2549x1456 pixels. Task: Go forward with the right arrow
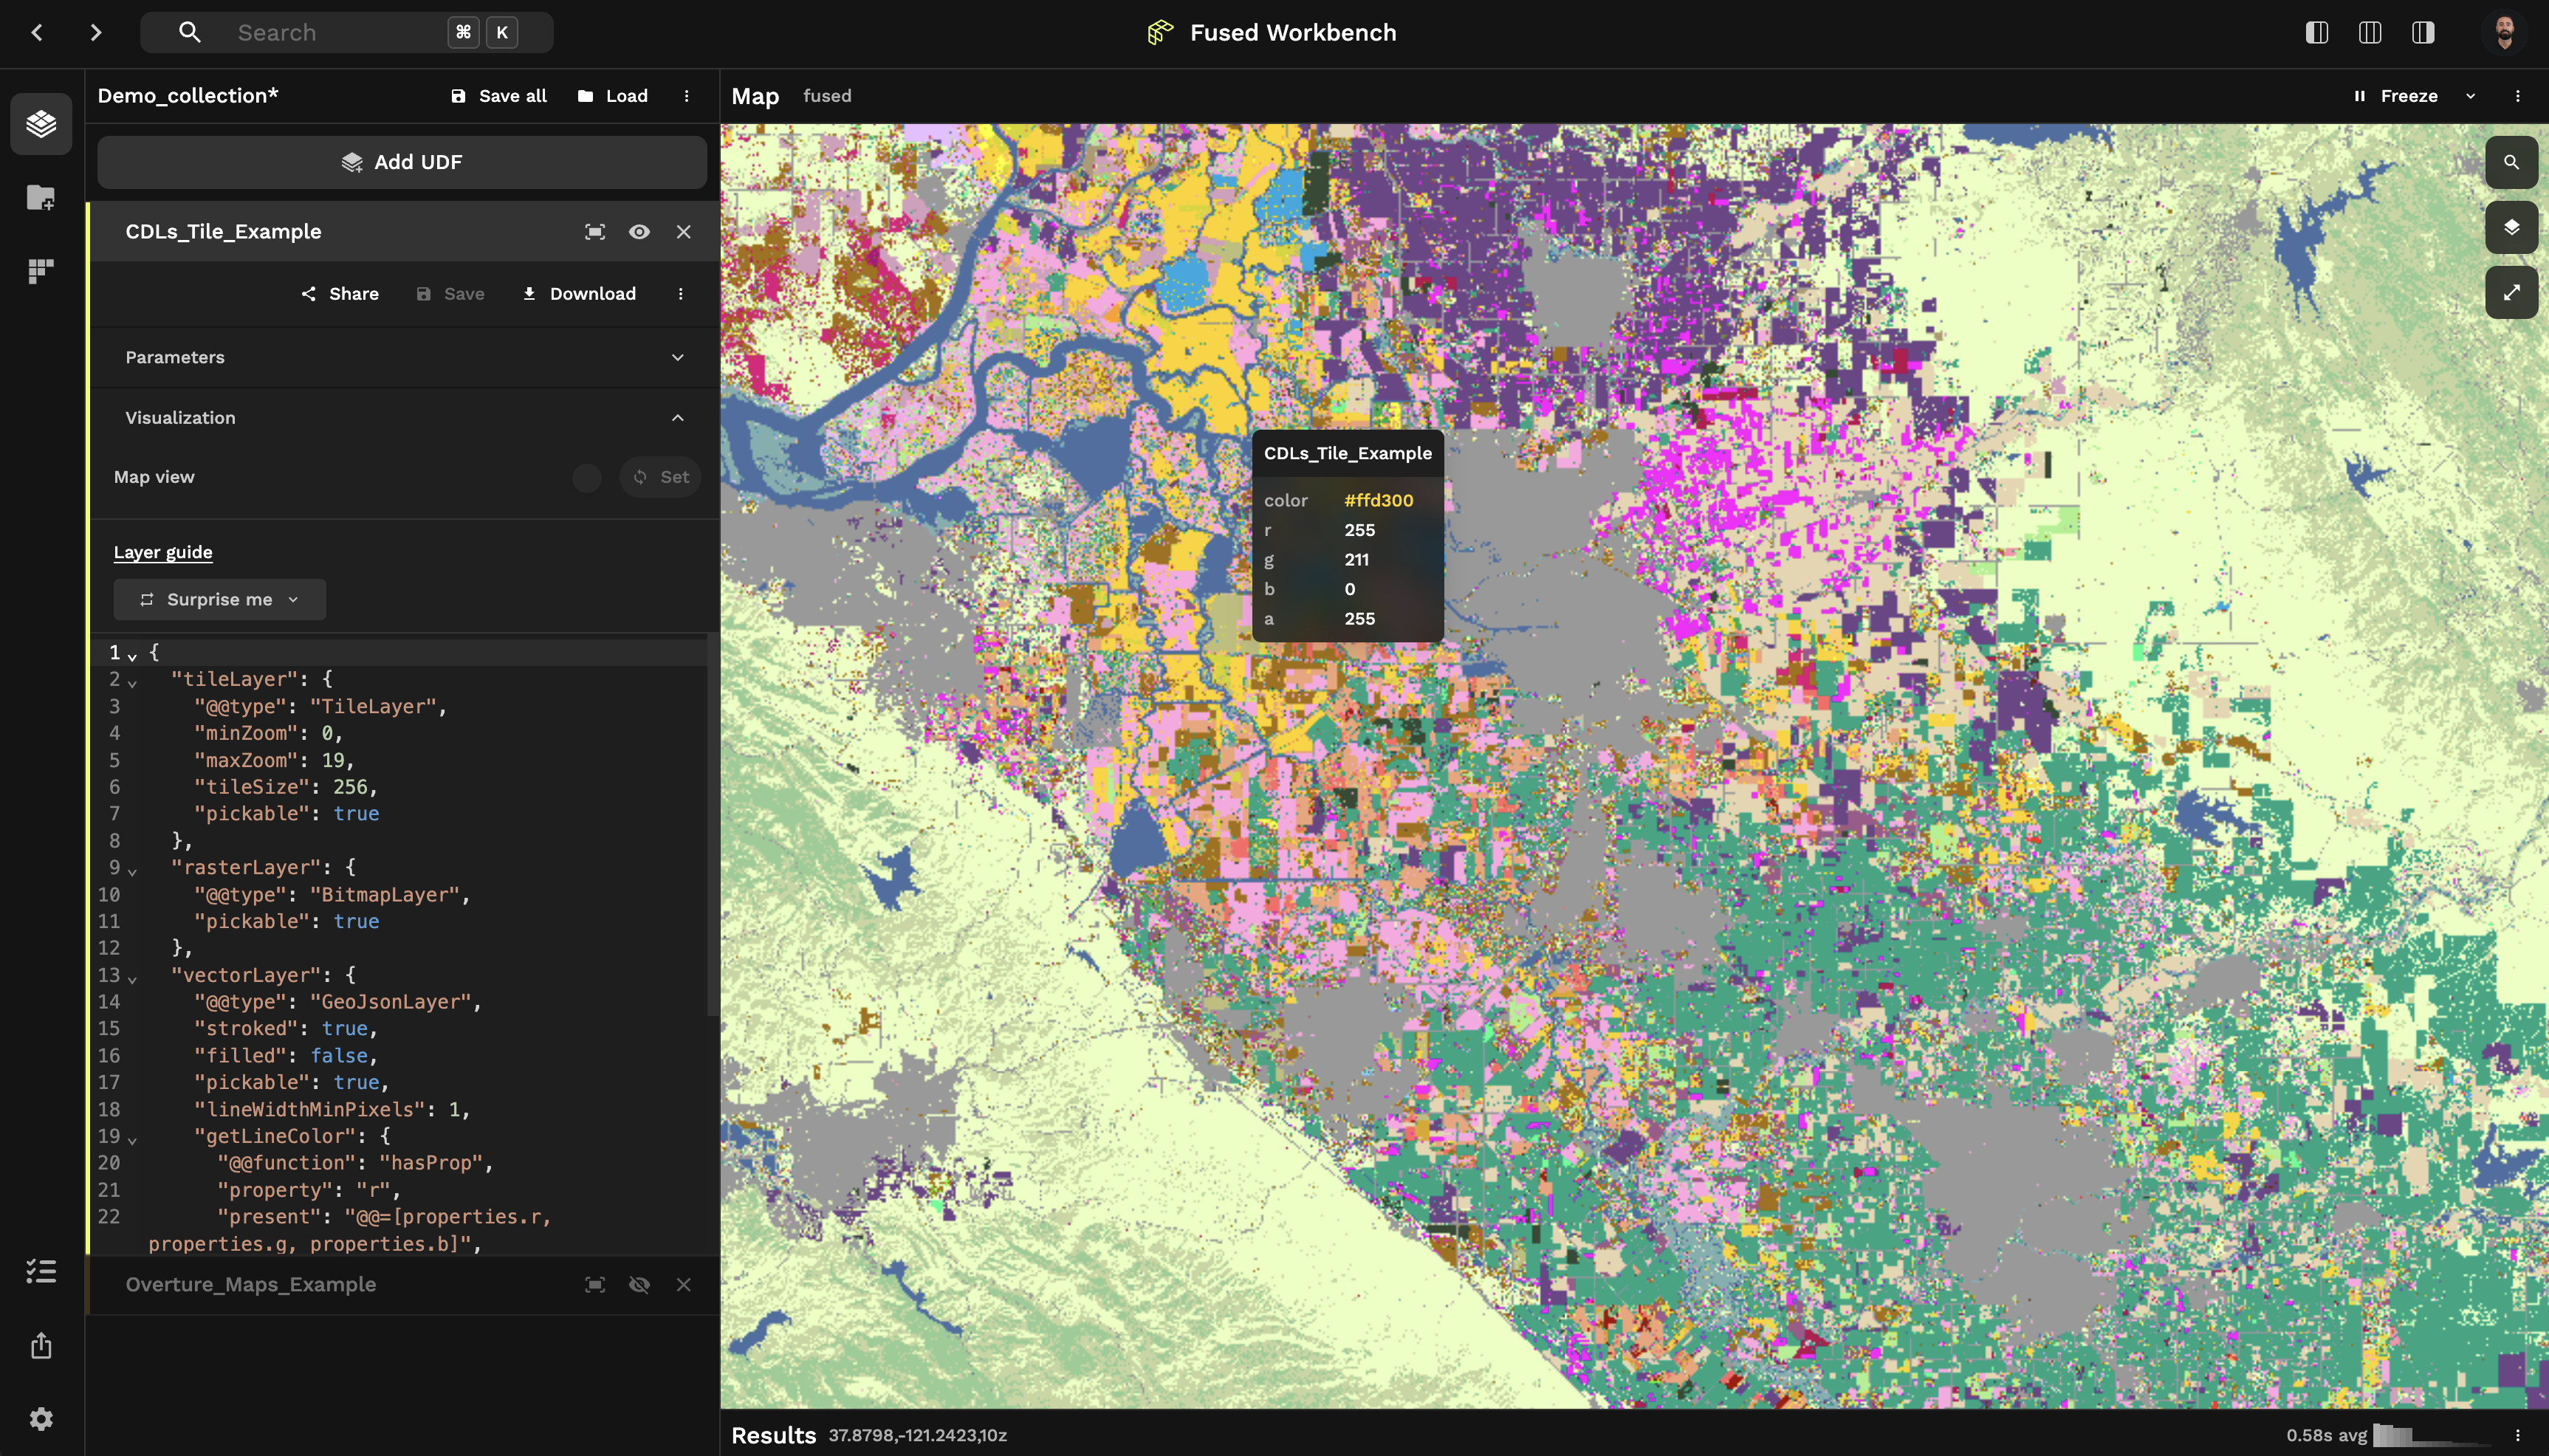(x=96, y=32)
